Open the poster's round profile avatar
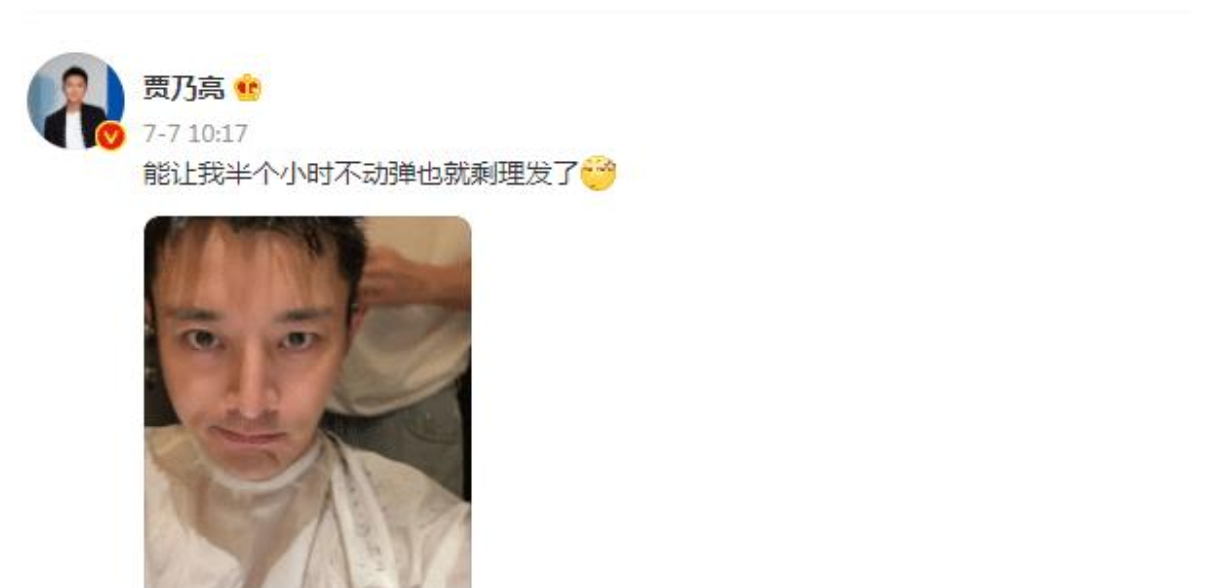The image size is (1212, 588). [76, 100]
